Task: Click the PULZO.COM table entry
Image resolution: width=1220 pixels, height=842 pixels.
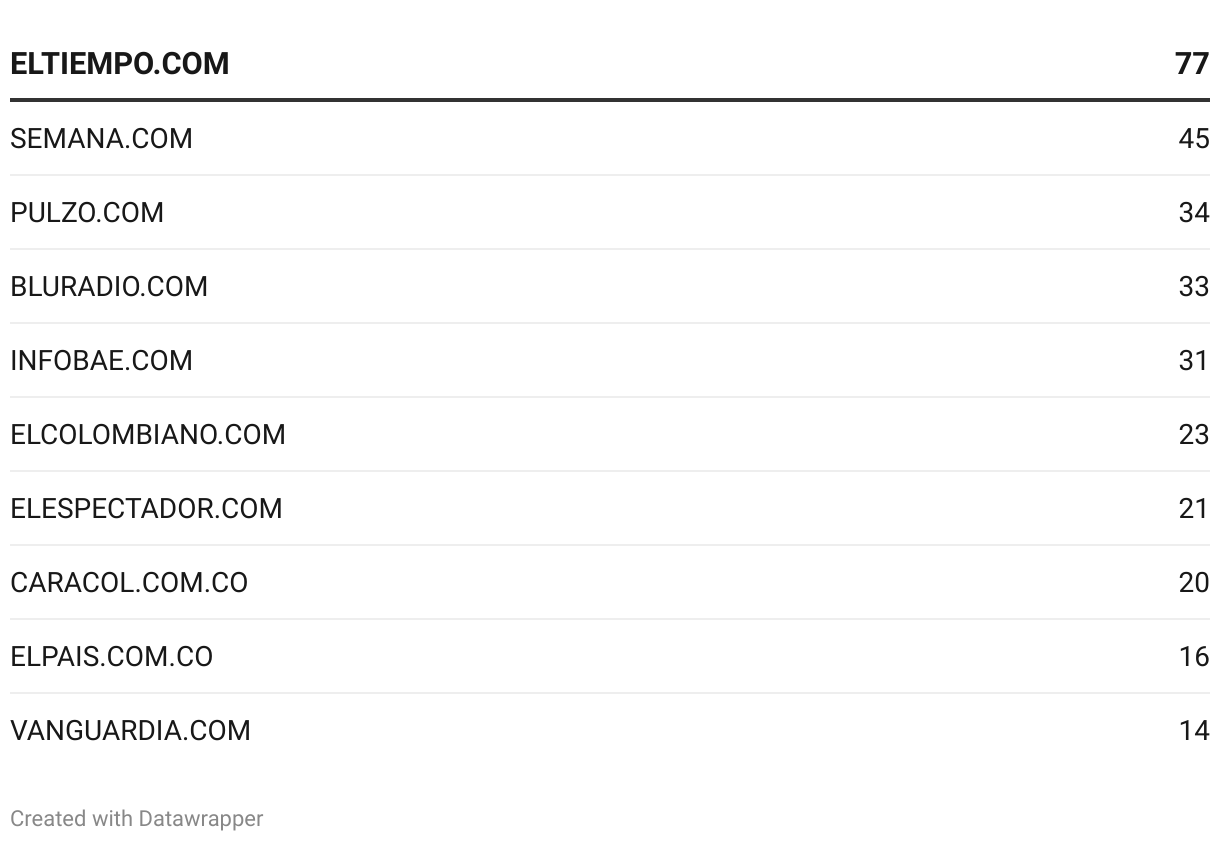Action: point(87,212)
